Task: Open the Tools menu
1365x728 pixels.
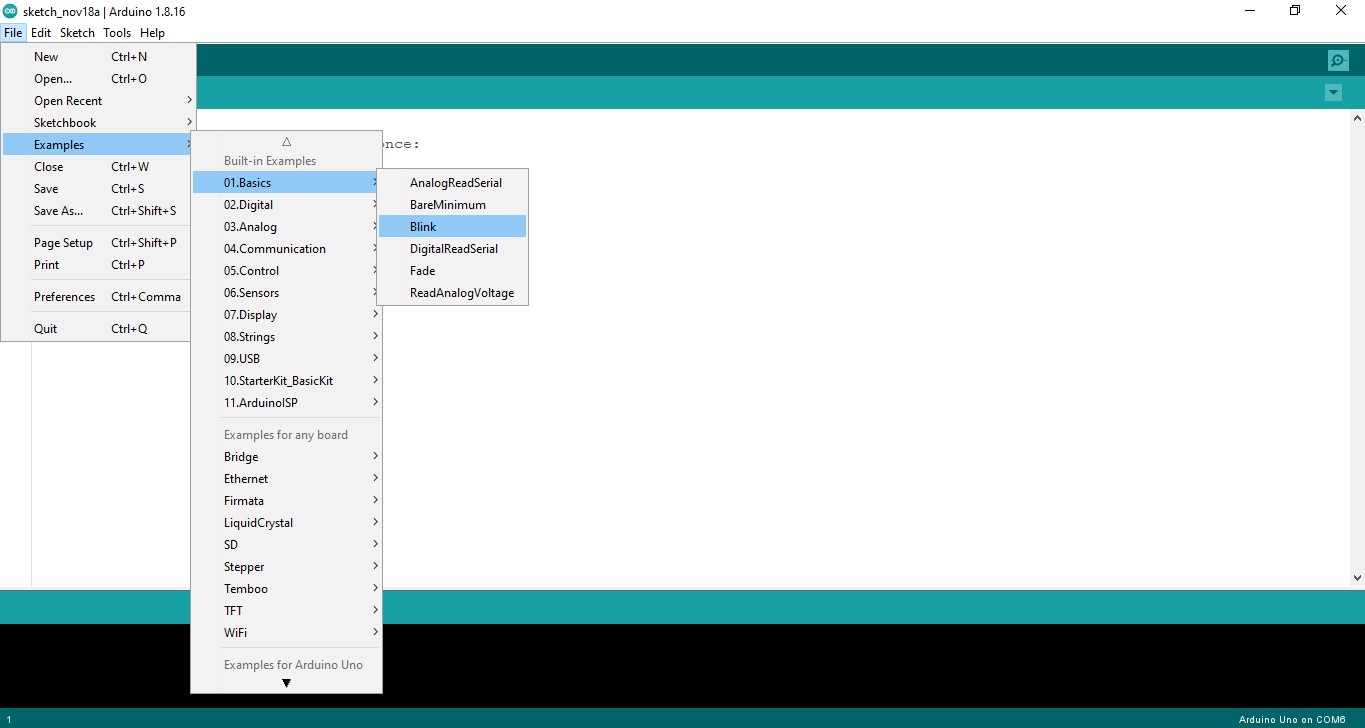Action: point(117,33)
